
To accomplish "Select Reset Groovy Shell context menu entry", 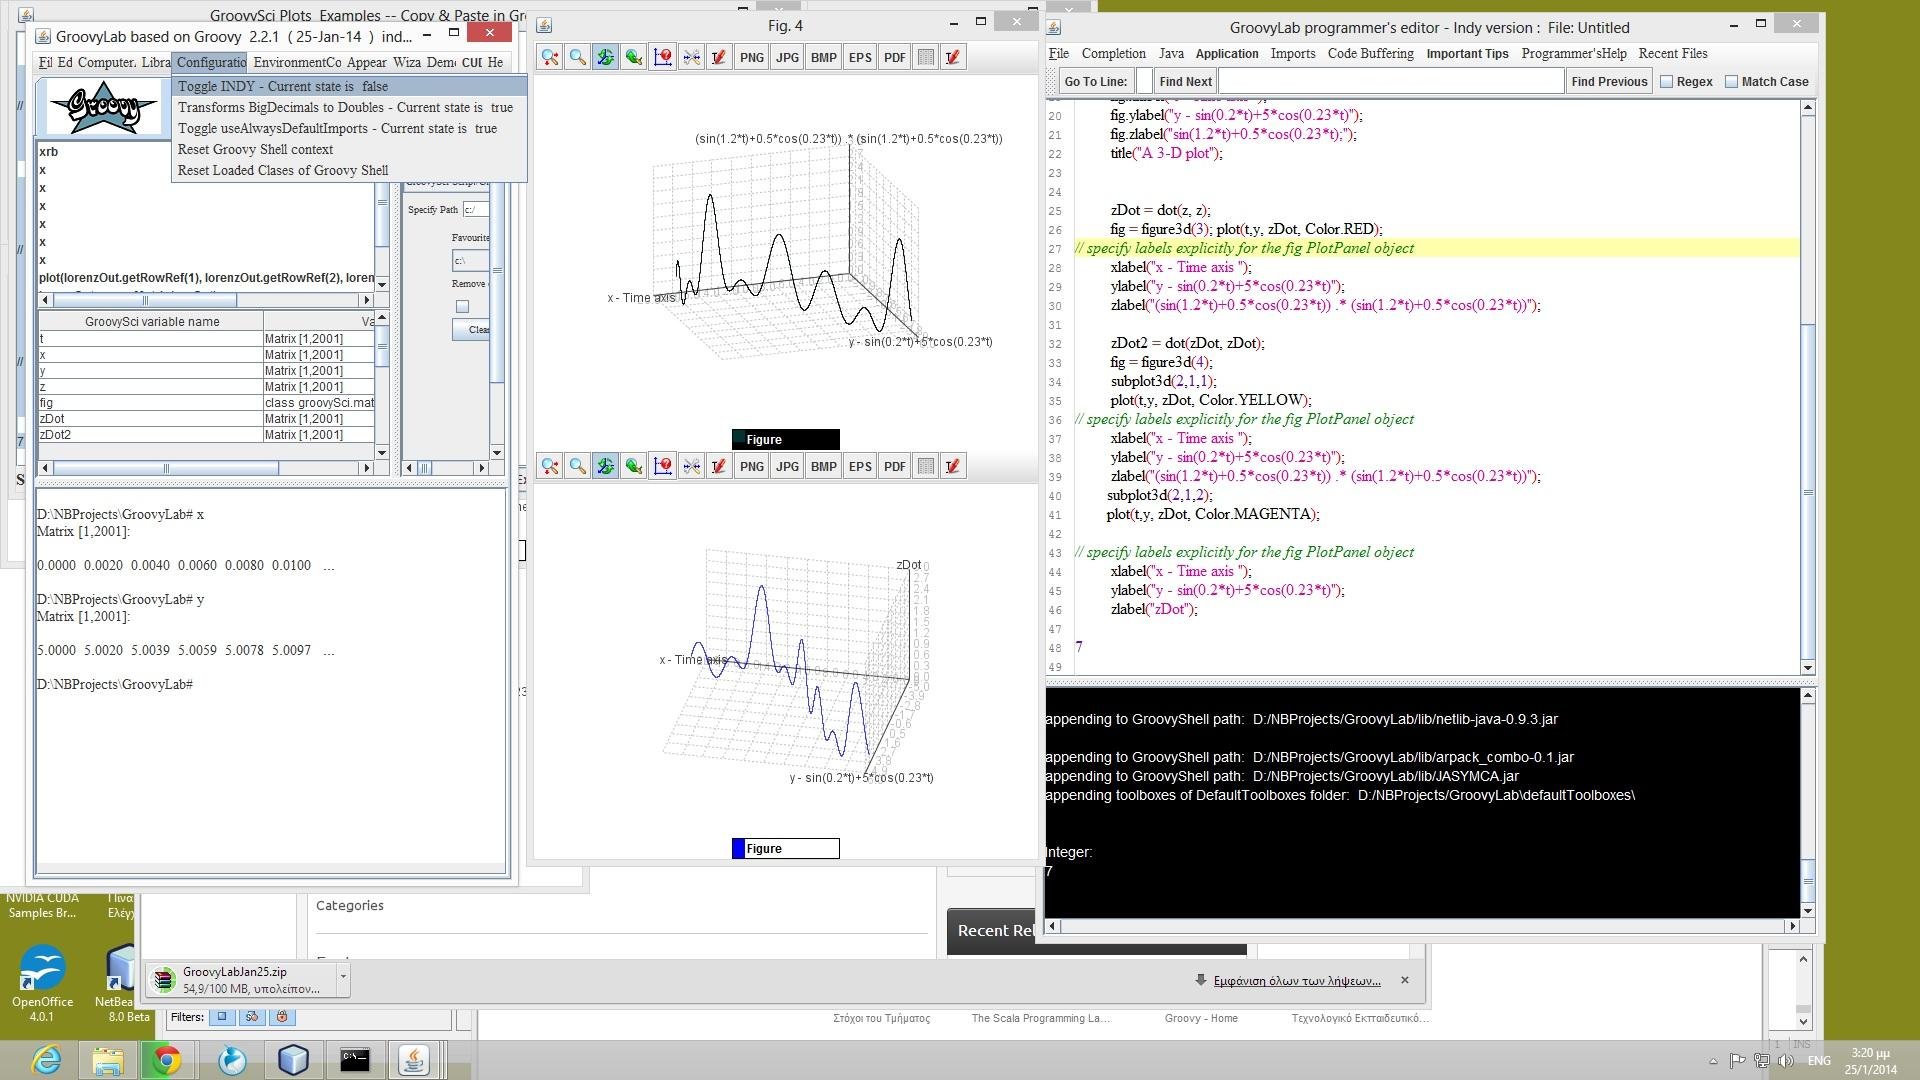I will 255,150.
